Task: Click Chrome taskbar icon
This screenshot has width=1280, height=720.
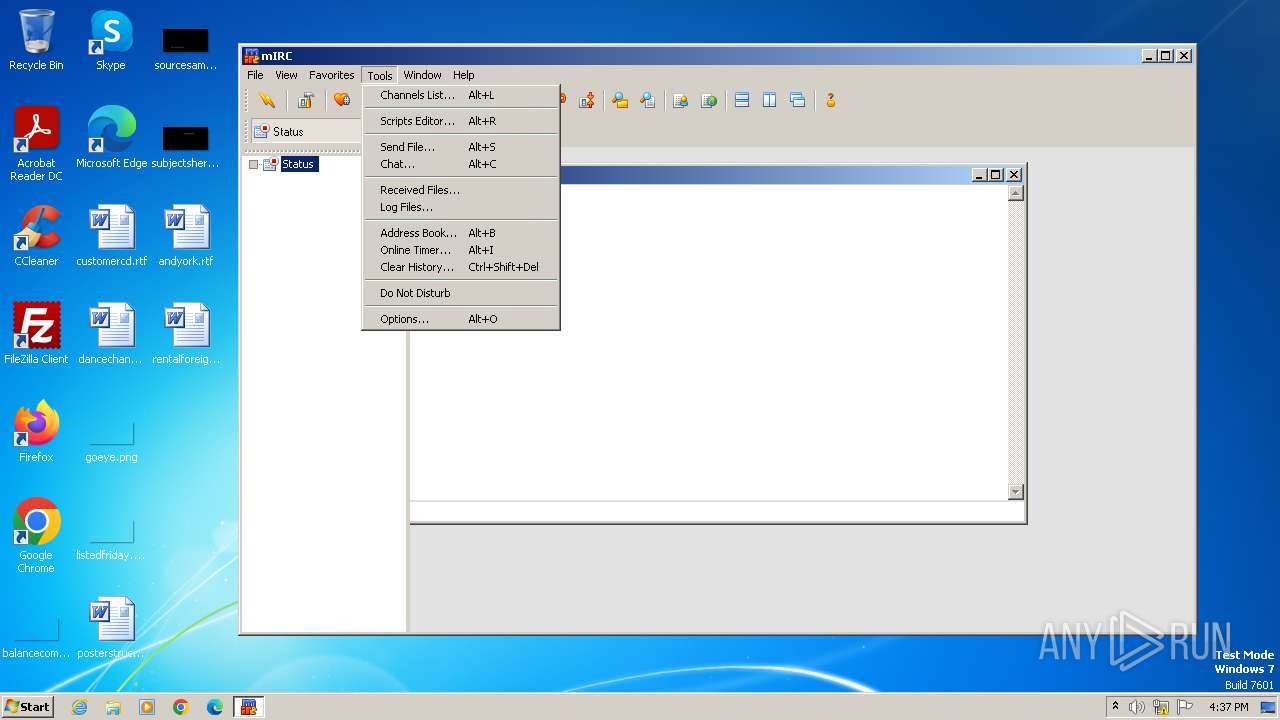Action: click(181, 707)
